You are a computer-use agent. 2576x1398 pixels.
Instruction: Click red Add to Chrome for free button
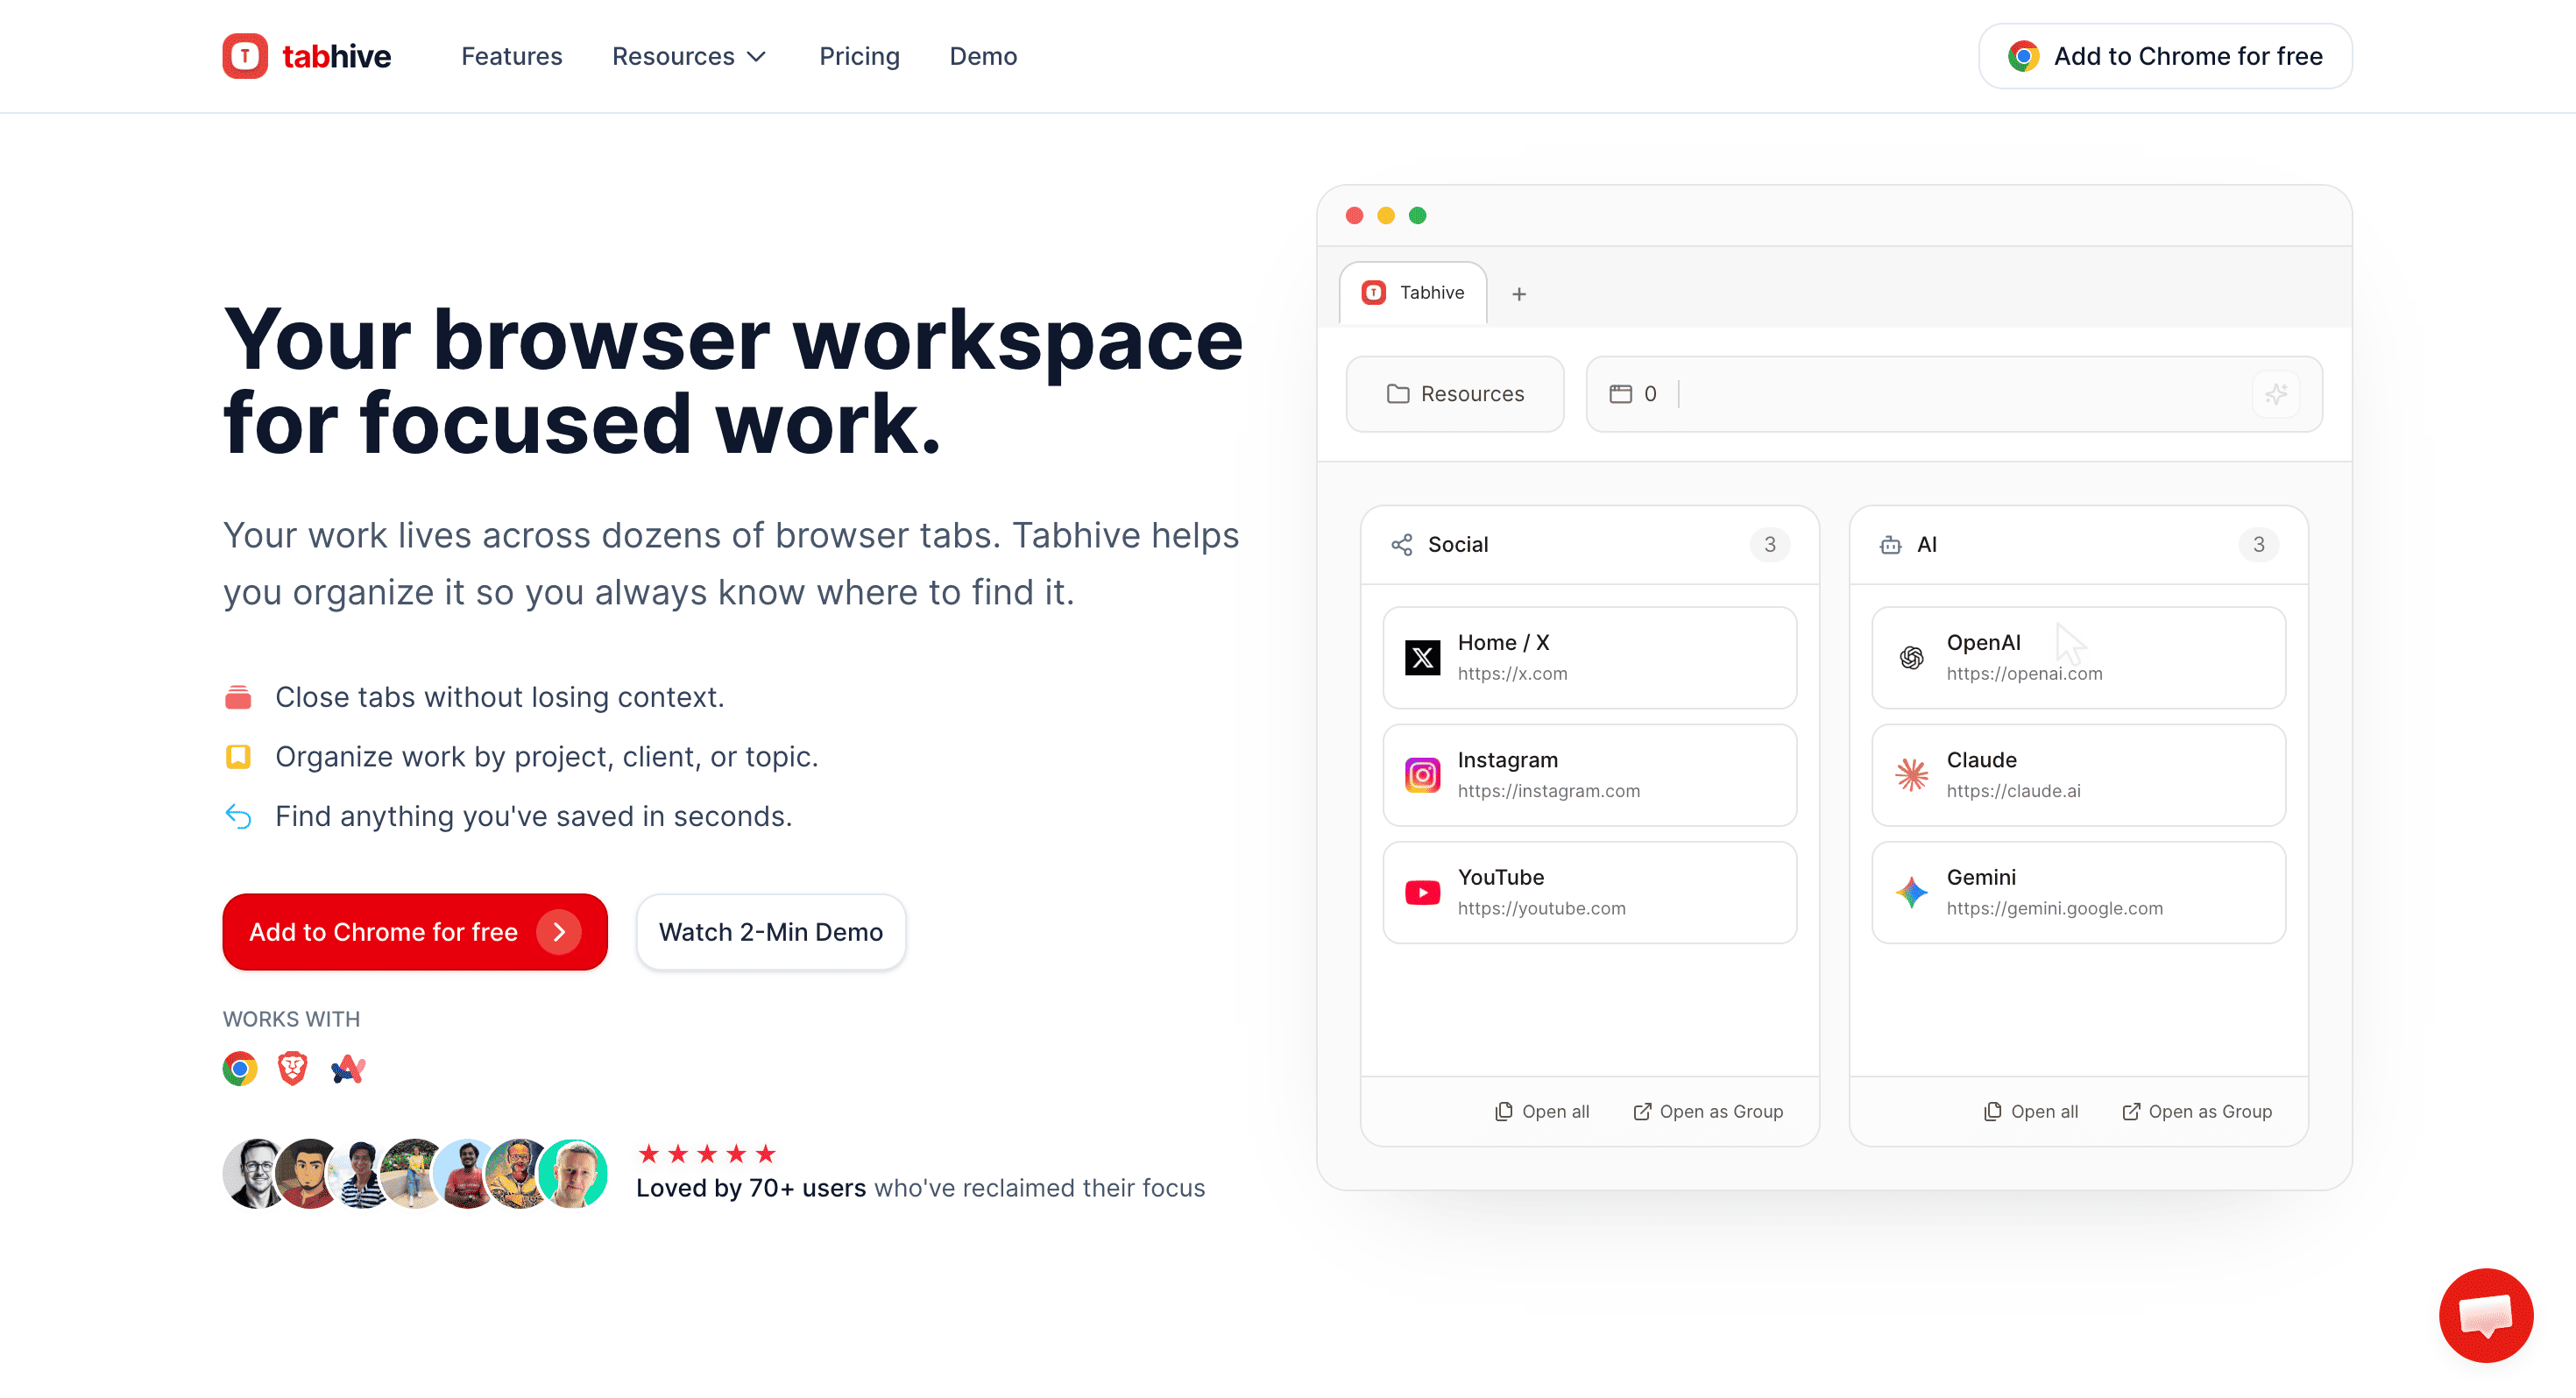click(415, 932)
